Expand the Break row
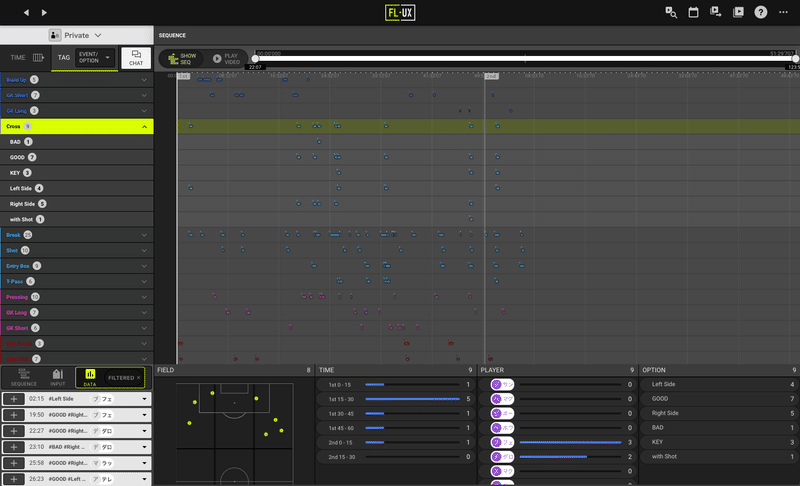The height and width of the screenshot is (486, 800). [x=144, y=235]
